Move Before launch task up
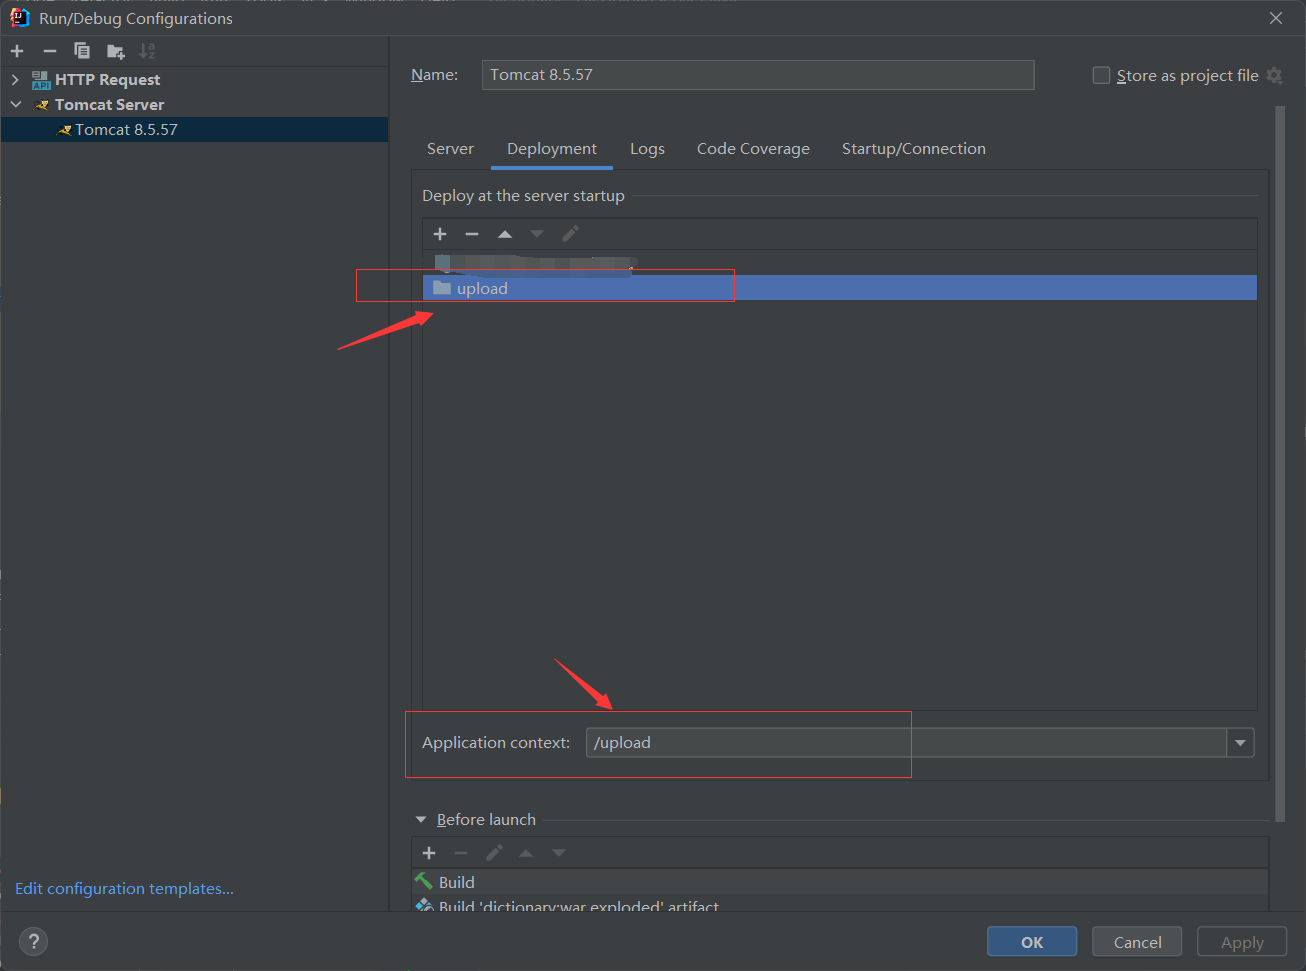 tap(526, 853)
